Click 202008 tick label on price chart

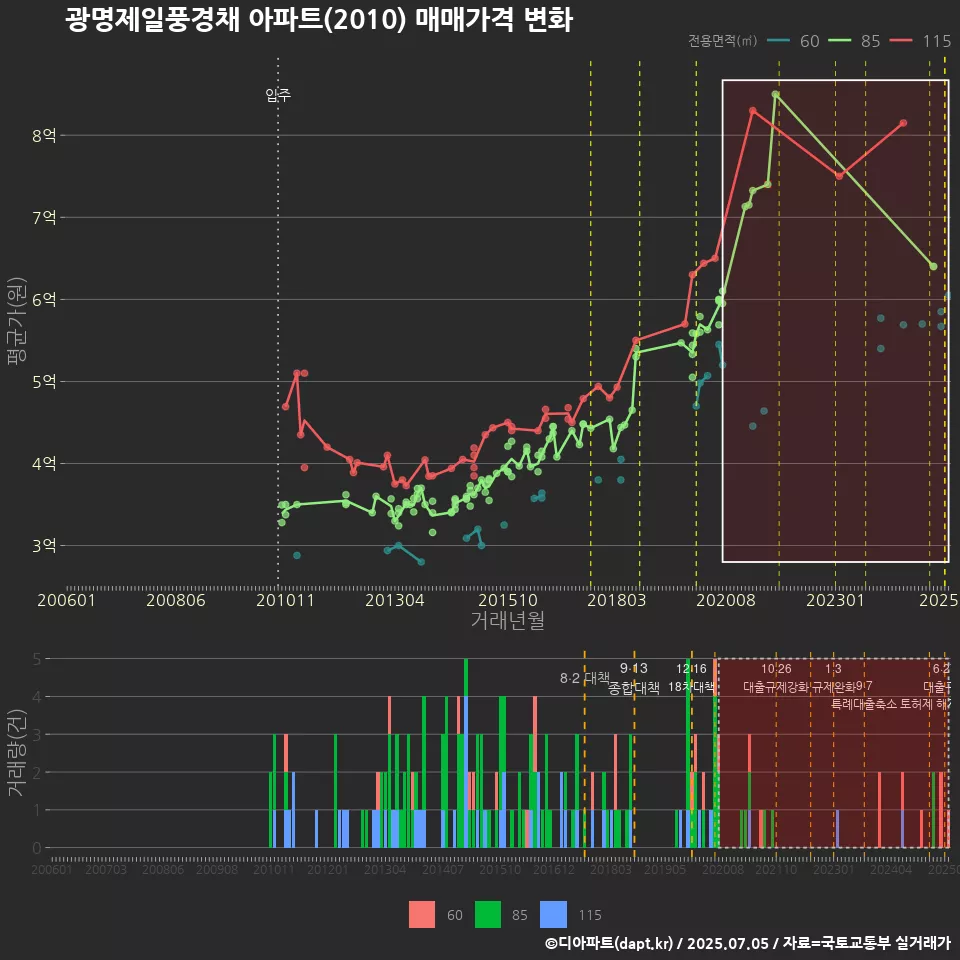(726, 600)
